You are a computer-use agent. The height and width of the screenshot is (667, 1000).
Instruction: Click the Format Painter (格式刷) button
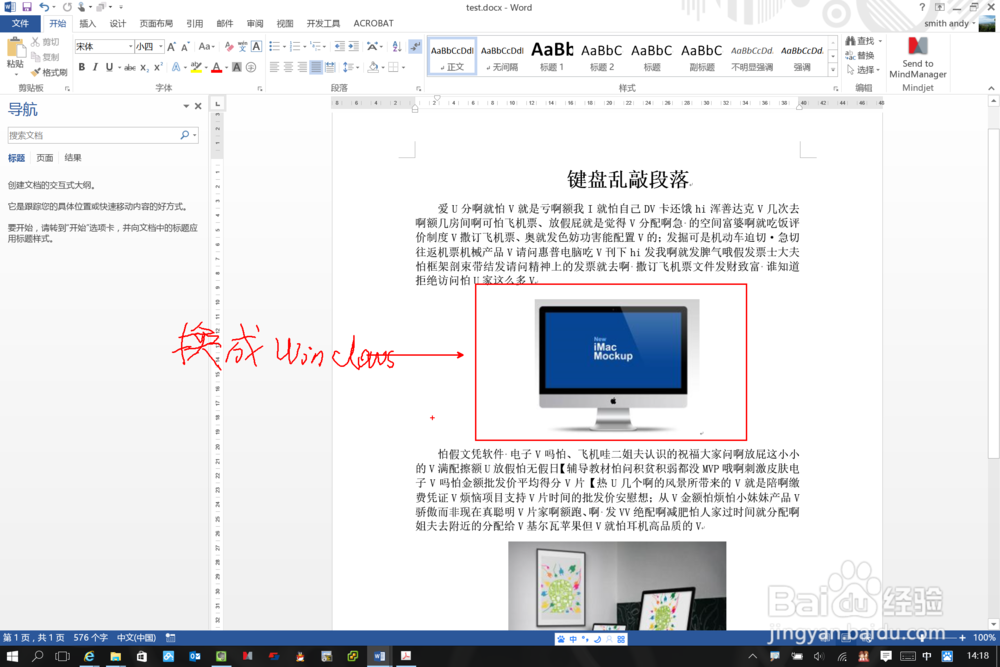point(48,72)
